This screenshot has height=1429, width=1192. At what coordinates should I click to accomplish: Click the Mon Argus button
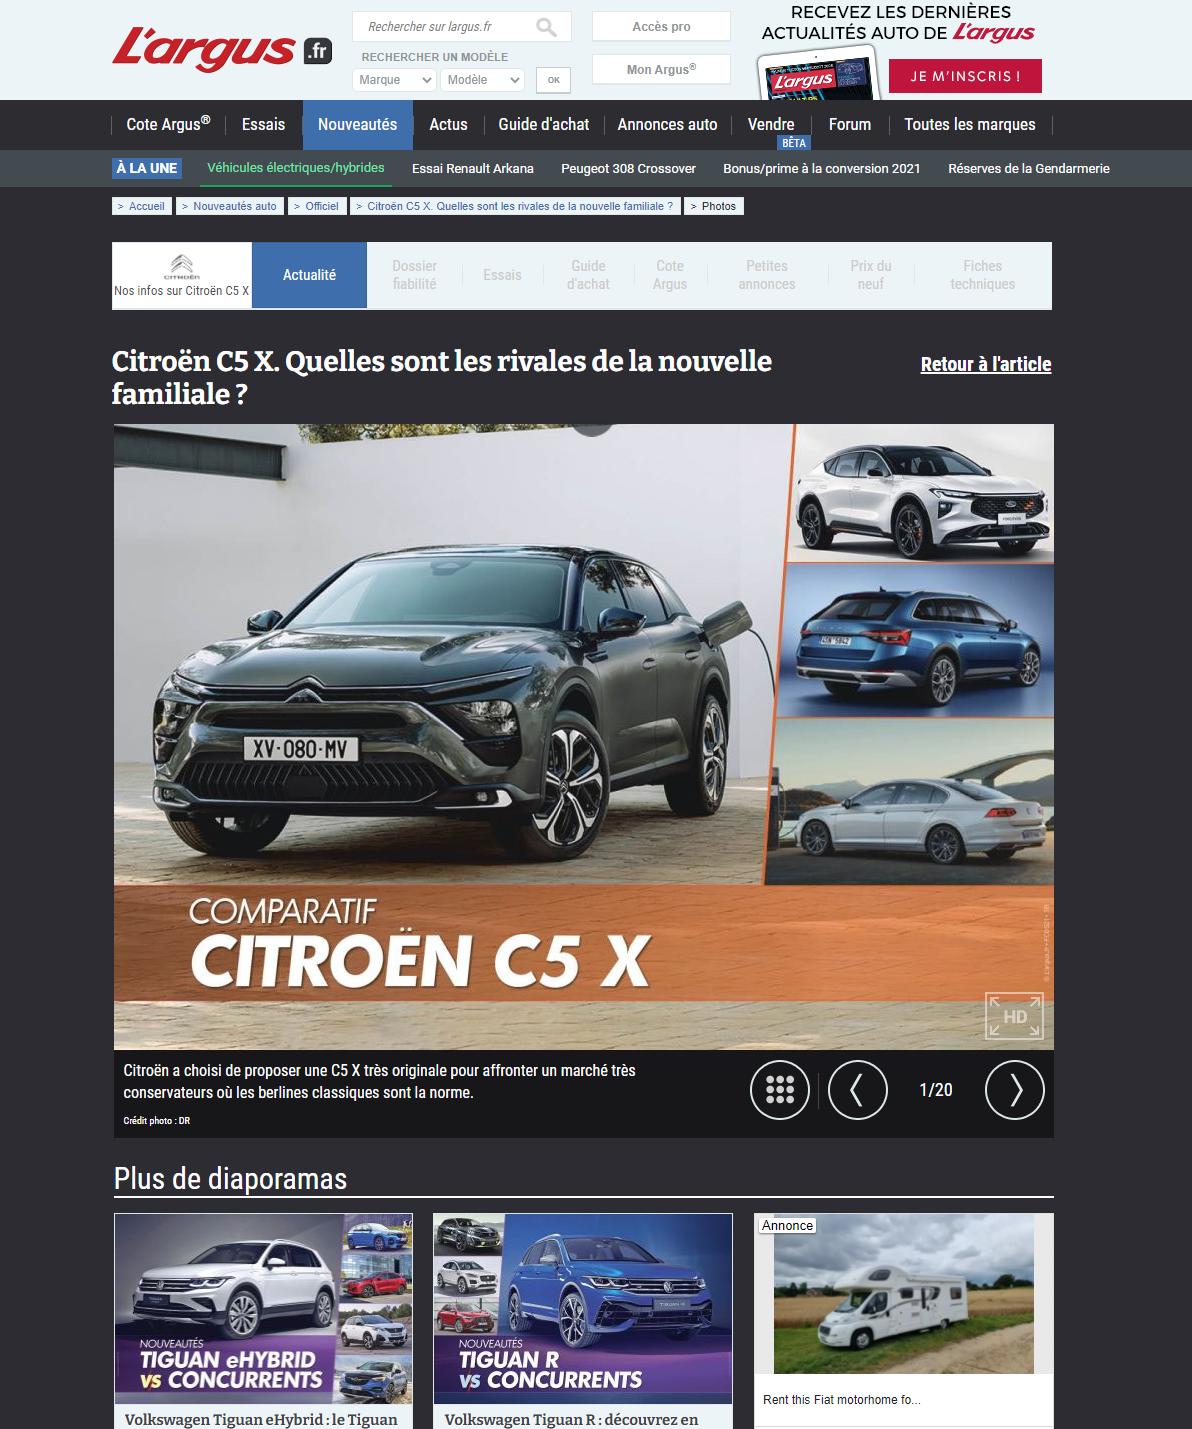[661, 69]
